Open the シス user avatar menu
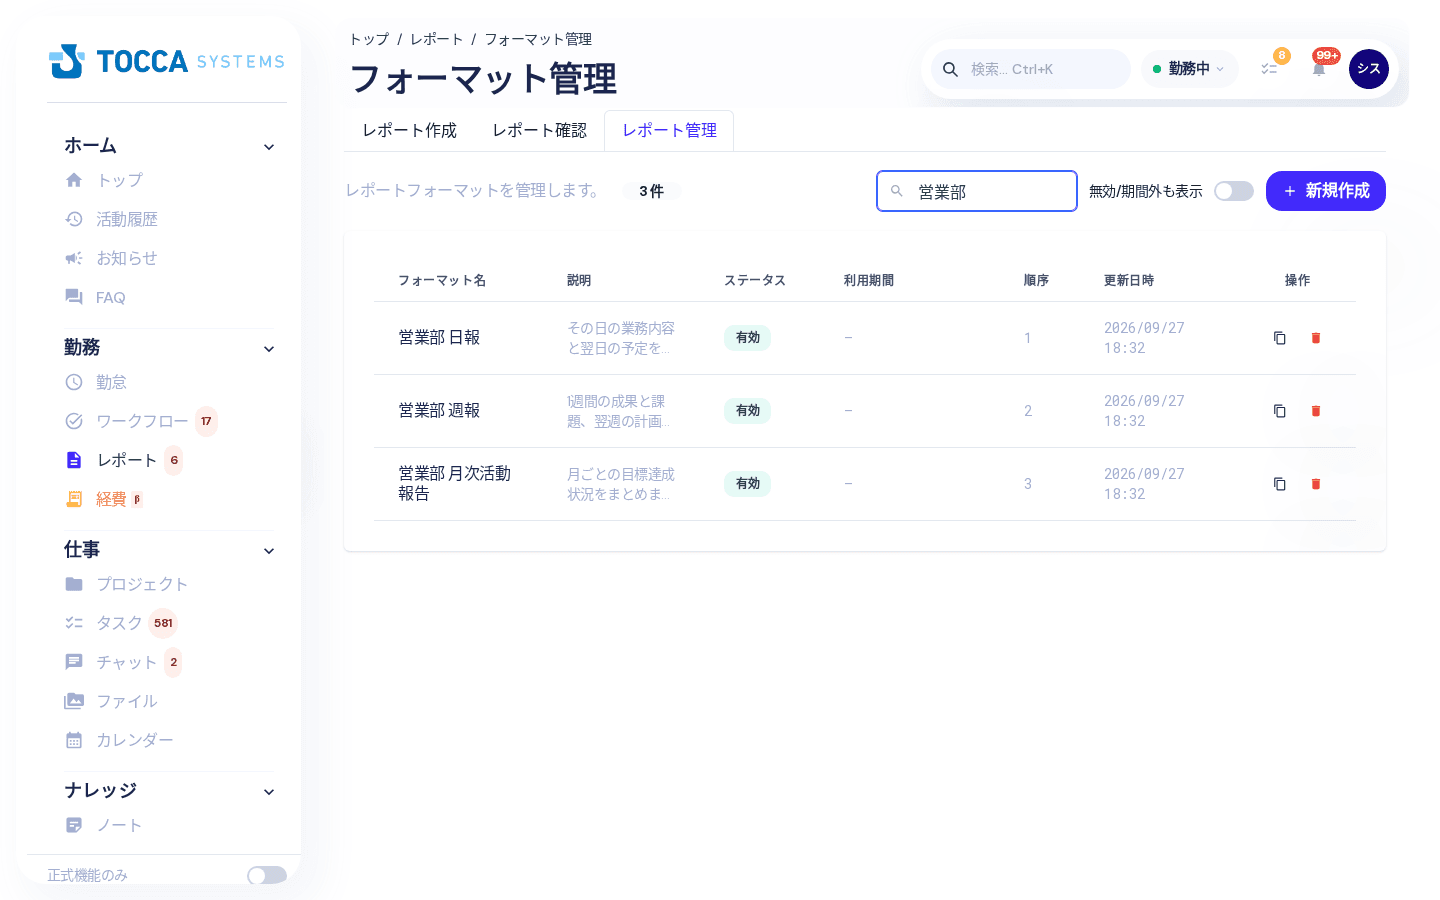The height and width of the screenshot is (900, 1440). (x=1369, y=69)
